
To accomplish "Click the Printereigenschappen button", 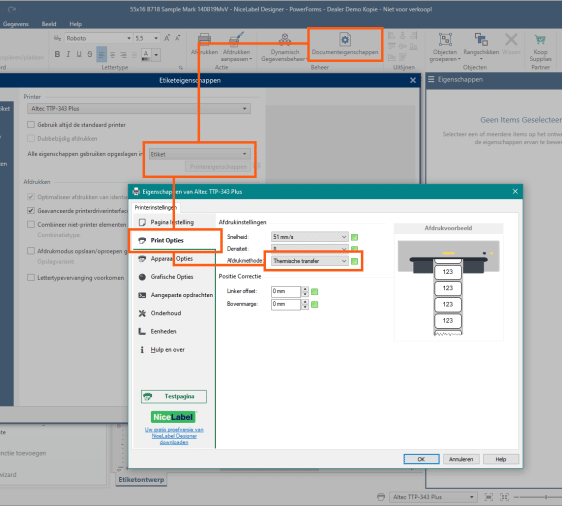I will click(218, 167).
